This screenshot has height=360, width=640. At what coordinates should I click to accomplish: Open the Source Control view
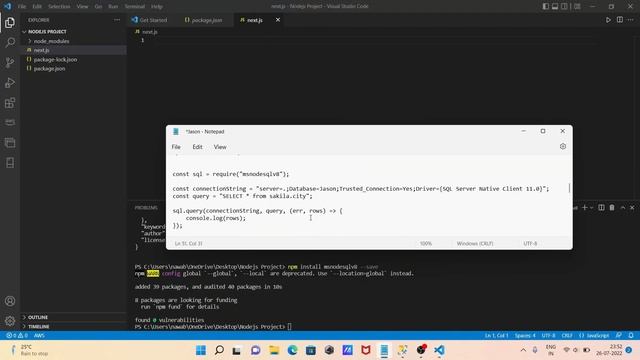pyautogui.click(x=10, y=62)
